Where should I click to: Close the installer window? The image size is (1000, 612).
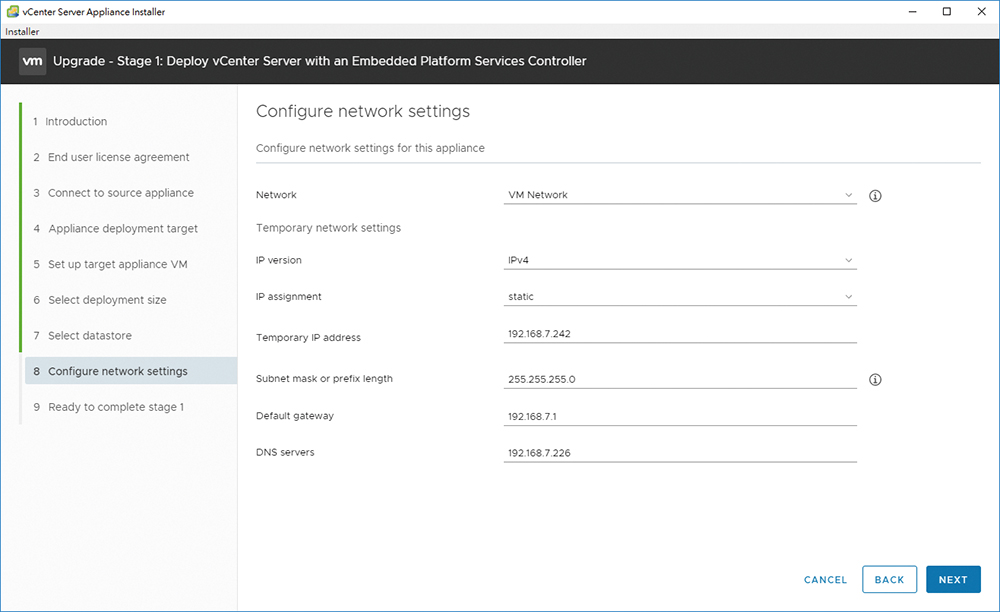[982, 11]
